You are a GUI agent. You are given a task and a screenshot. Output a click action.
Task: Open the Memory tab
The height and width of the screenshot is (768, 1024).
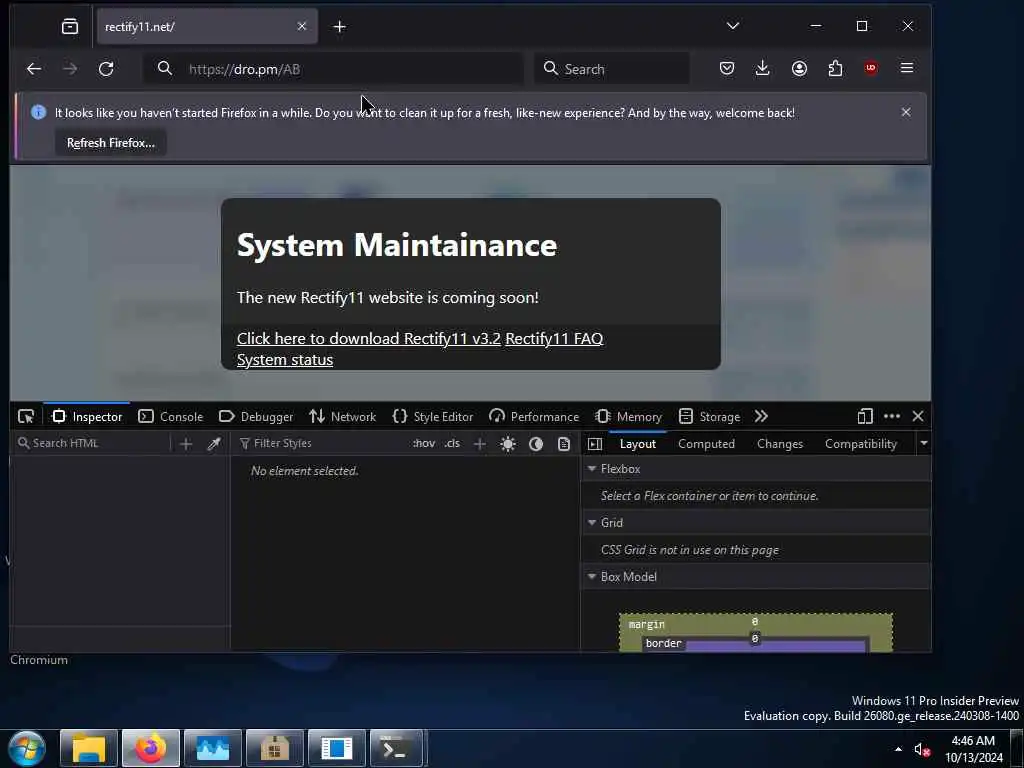click(628, 417)
